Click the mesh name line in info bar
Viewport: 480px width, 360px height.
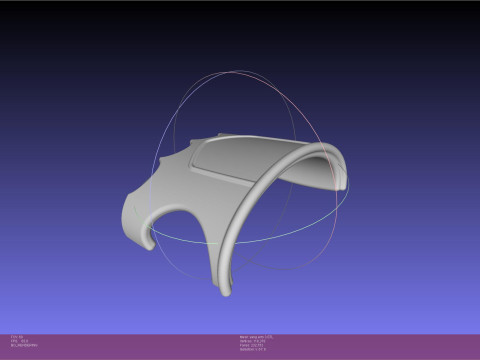pyautogui.click(x=256, y=337)
